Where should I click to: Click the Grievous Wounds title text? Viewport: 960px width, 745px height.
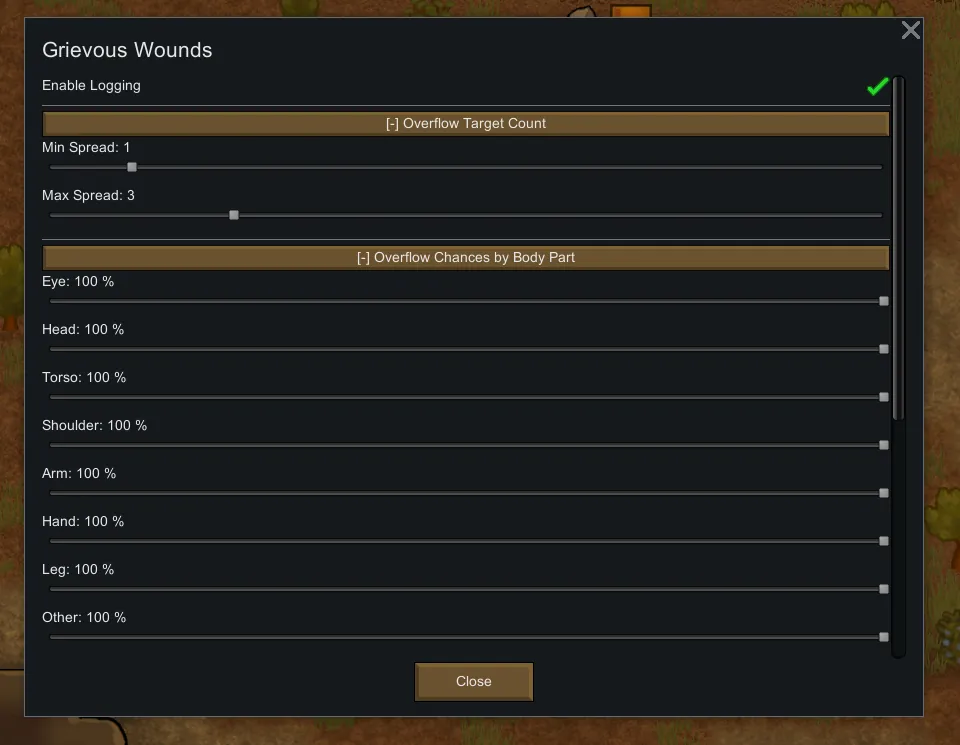(x=127, y=50)
